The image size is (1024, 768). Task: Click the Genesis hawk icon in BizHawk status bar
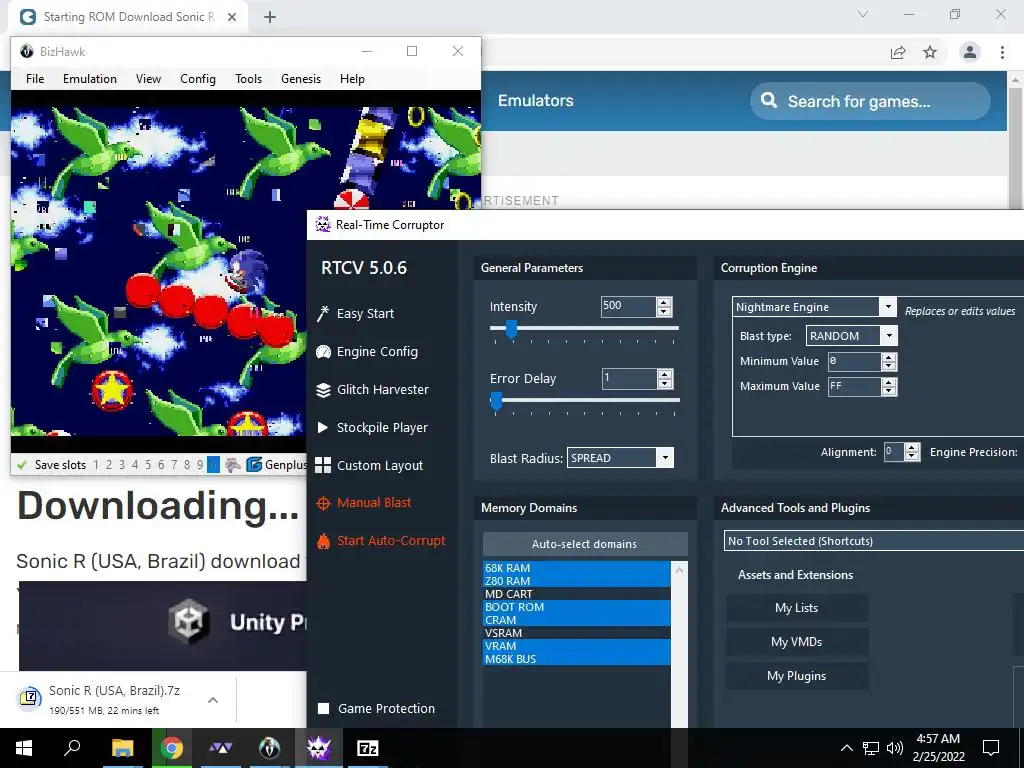pyautogui.click(x=232, y=465)
